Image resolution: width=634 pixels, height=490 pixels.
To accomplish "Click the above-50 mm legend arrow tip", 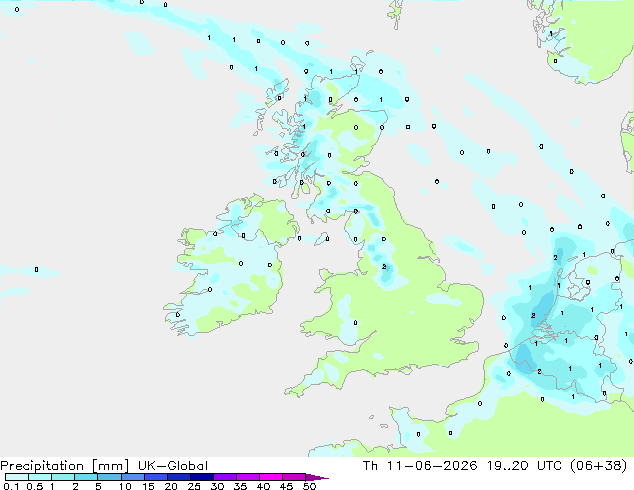I will pyautogui.click(x=317, y=477).
